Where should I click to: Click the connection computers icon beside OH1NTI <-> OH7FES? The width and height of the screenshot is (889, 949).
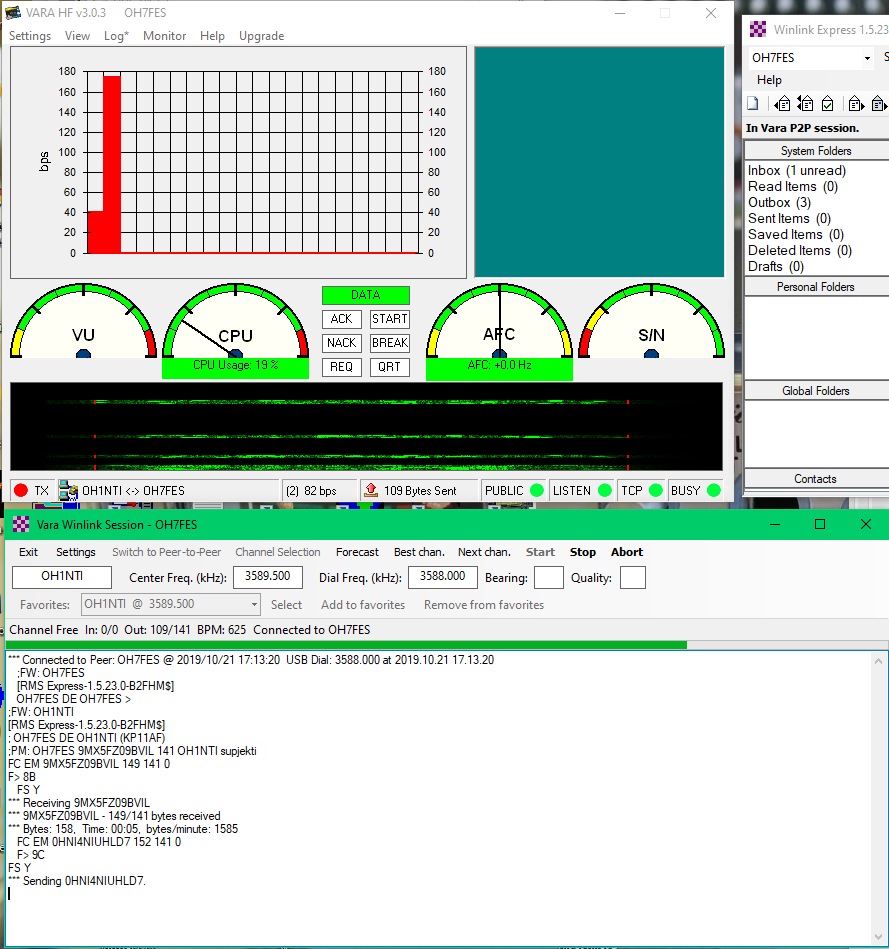[x=68, y=490]
